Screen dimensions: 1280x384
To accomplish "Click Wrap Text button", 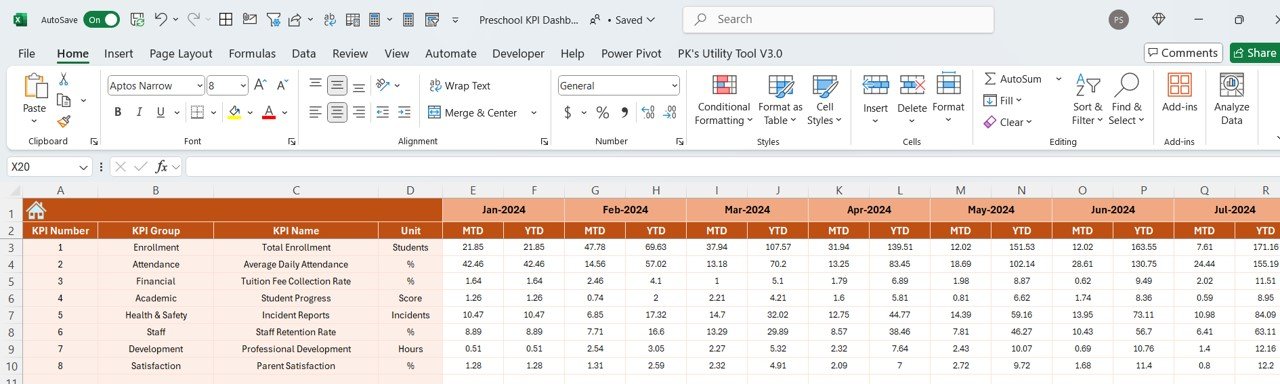I will click(x=459, y=86).
